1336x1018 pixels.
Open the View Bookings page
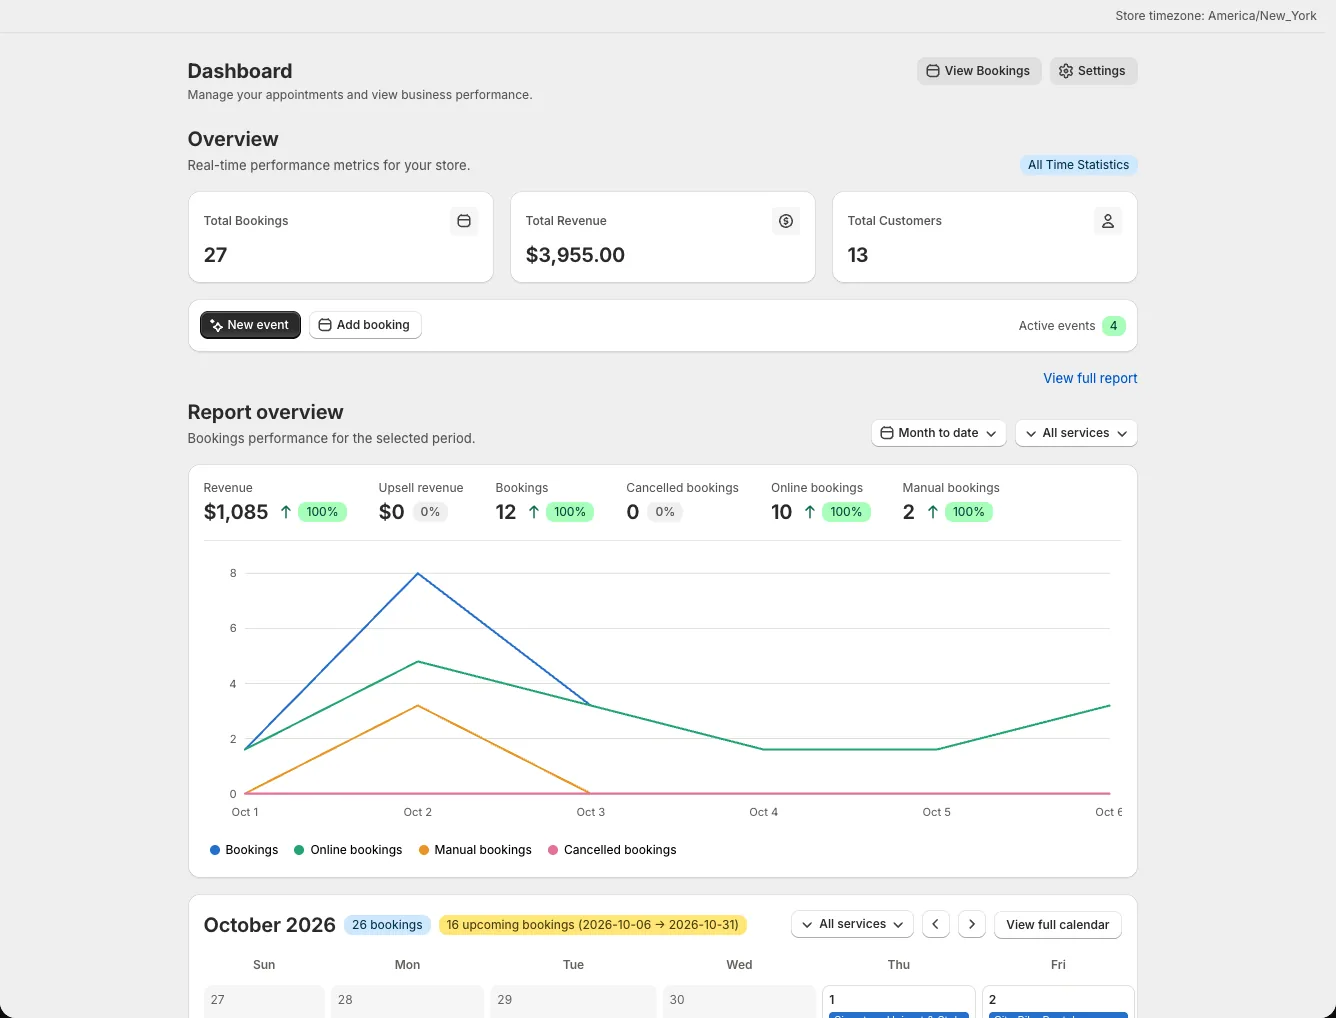point(979,71)
